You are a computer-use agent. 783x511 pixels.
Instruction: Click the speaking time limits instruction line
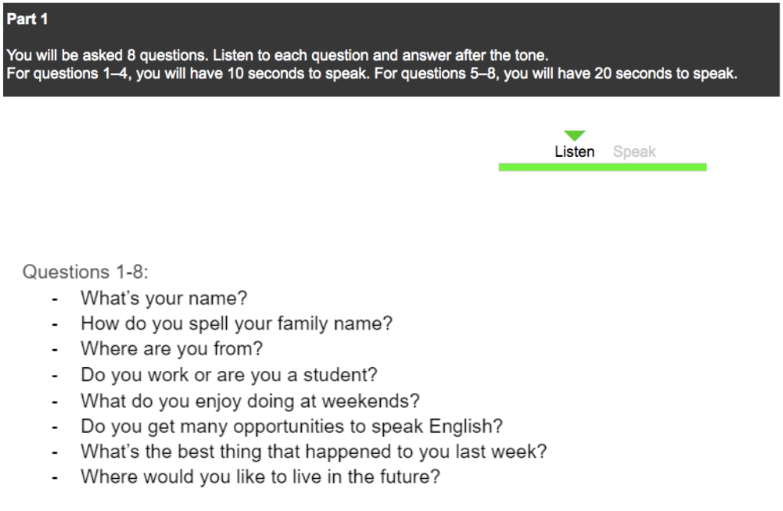coord(372,73)
